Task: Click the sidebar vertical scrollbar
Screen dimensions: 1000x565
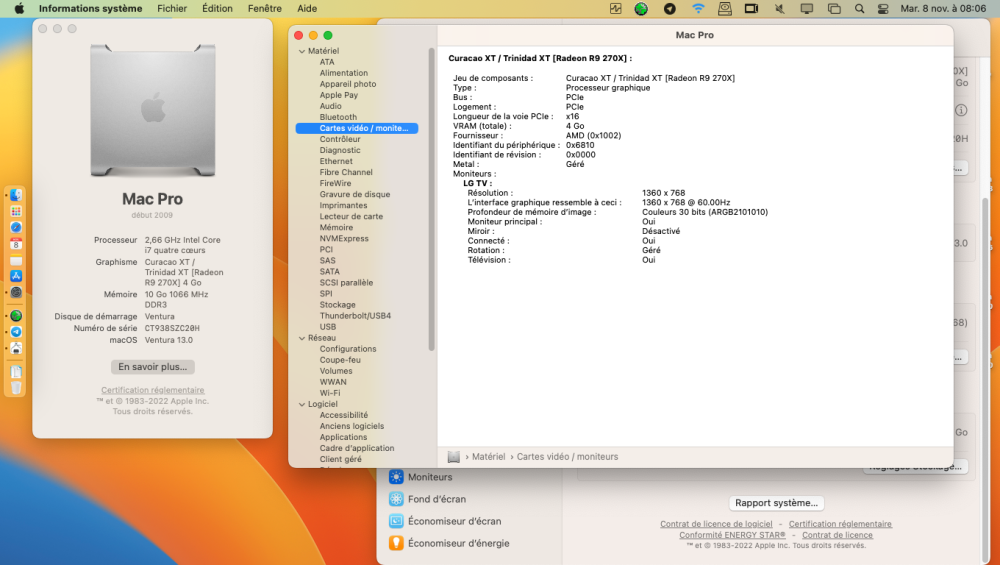Action: (432, 199)
